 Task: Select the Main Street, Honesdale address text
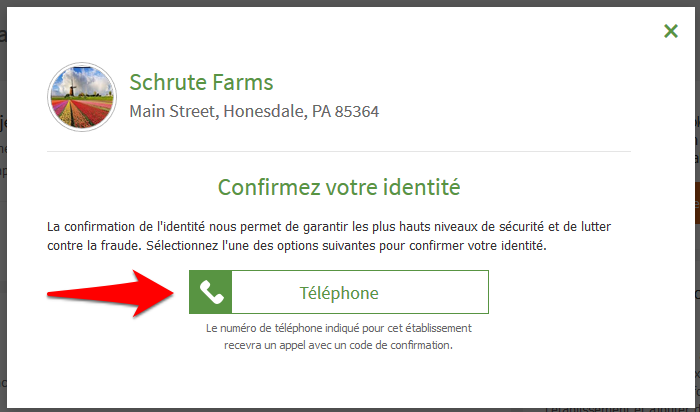tap(254, 111)
